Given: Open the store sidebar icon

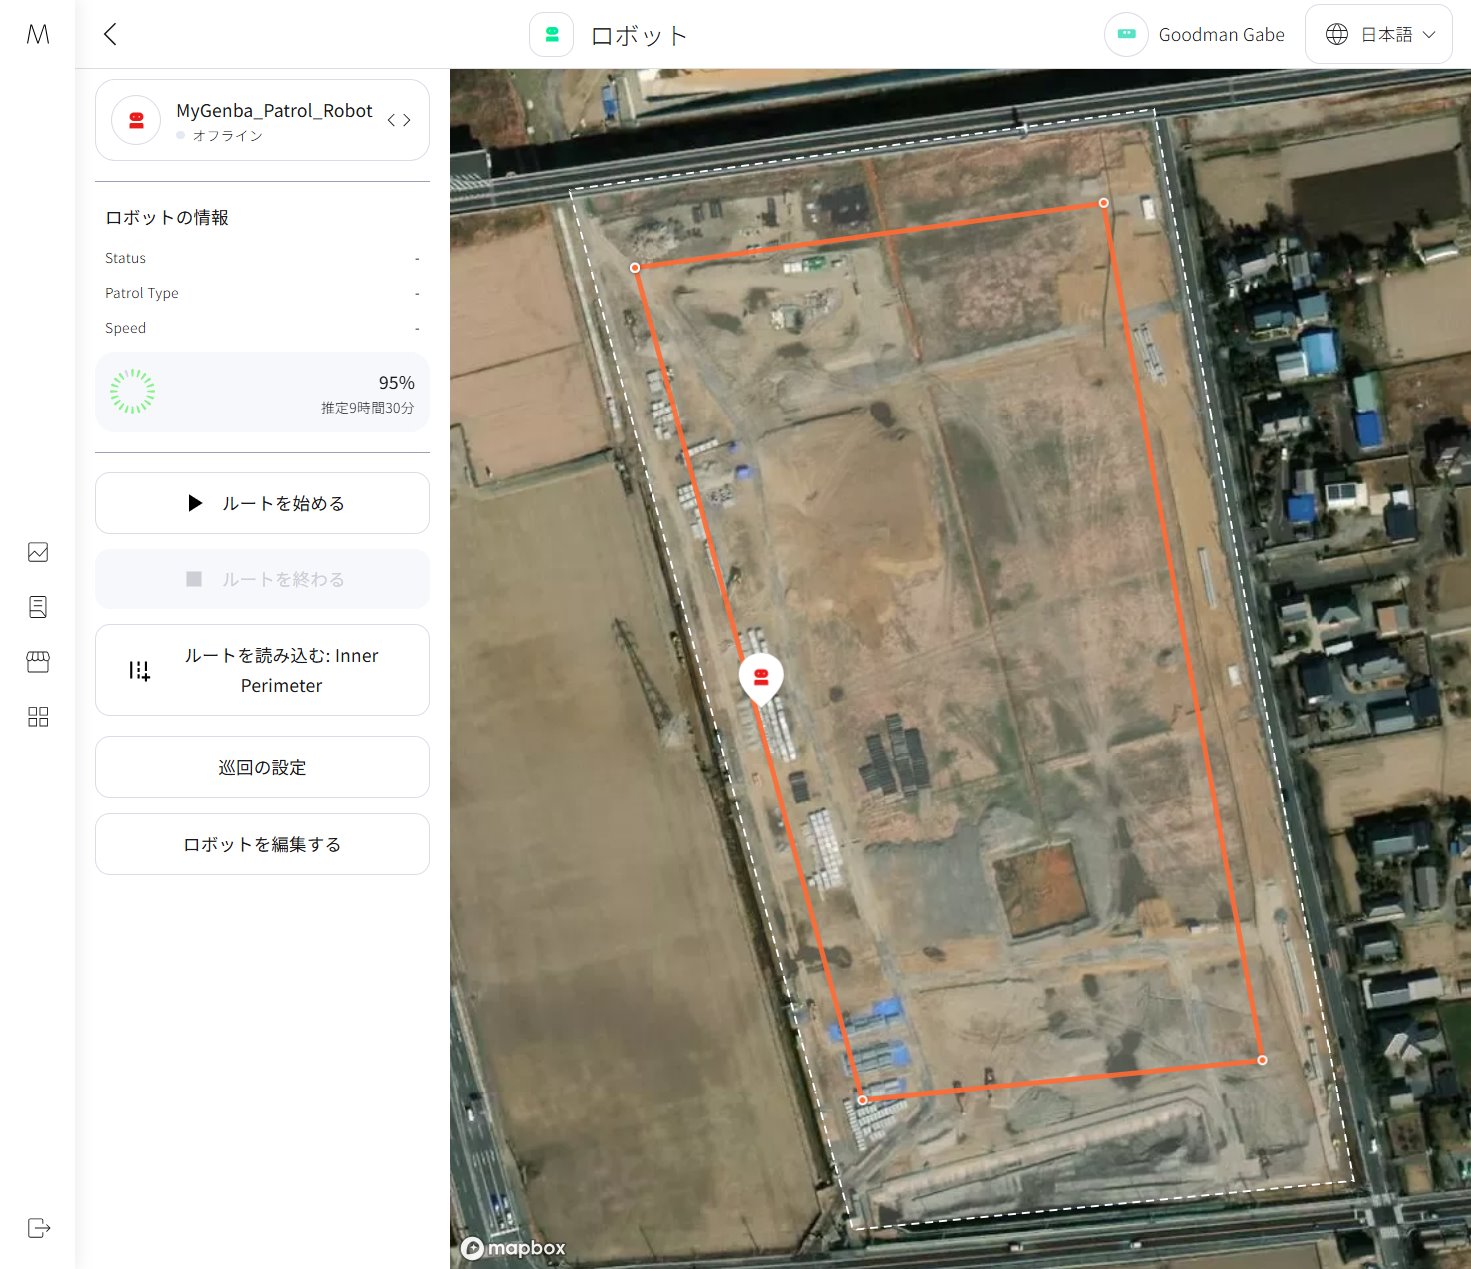Looking at the screenshot, I should coord(38,662).
